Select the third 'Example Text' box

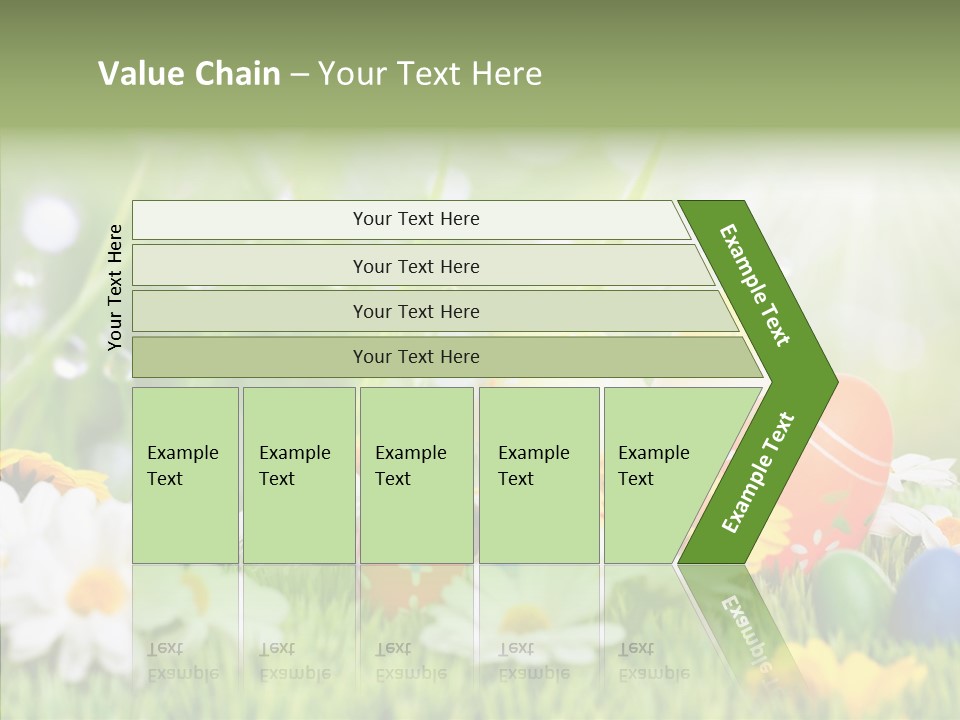tap(417, 475)
